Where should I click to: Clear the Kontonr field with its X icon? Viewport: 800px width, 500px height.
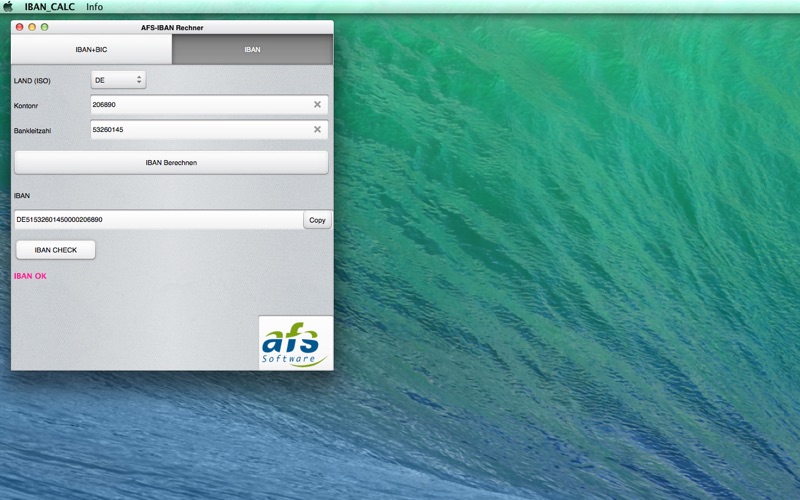(317, 104)
